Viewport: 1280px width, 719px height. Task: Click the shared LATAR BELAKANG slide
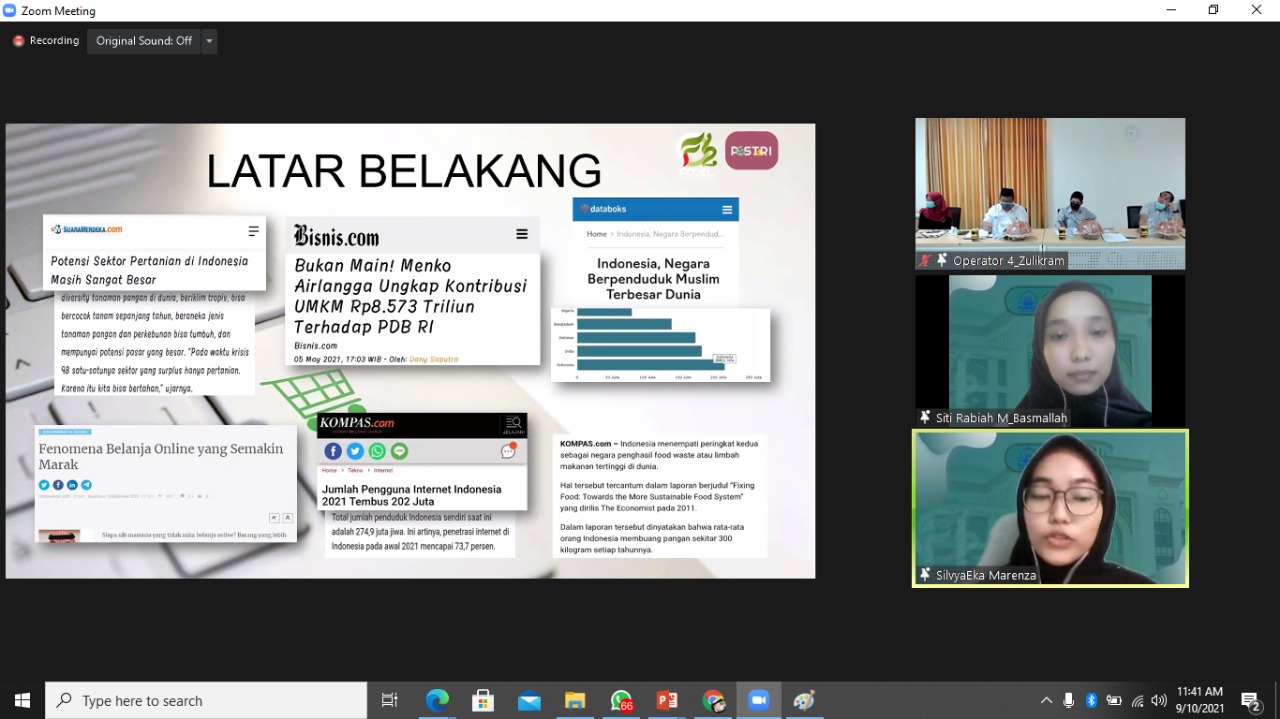pos(410,350)
